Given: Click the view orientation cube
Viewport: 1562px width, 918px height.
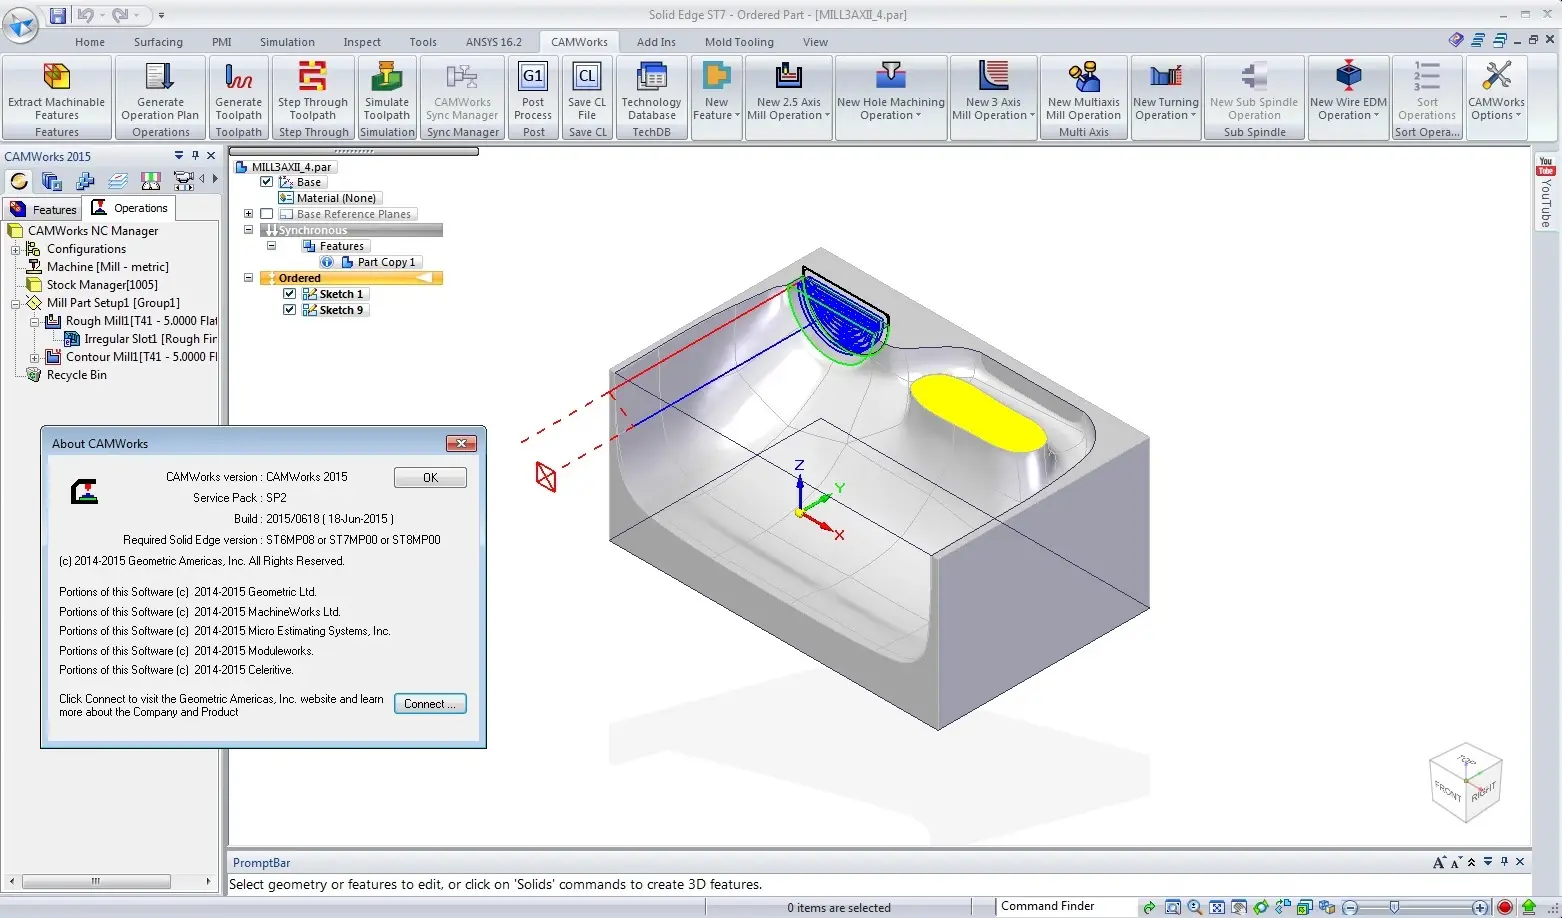Looking at the screenshot, I should click(x=1466, y=783).
